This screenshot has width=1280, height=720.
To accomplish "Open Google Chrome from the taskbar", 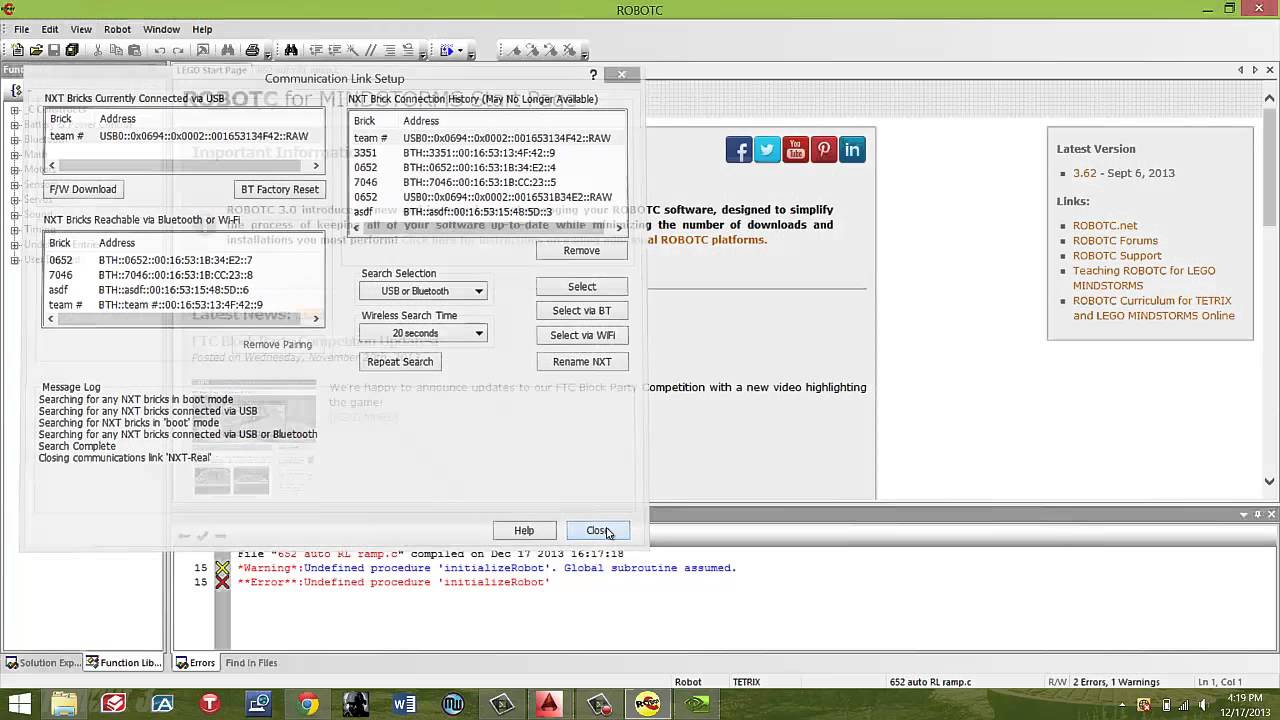I will point(307,704).
